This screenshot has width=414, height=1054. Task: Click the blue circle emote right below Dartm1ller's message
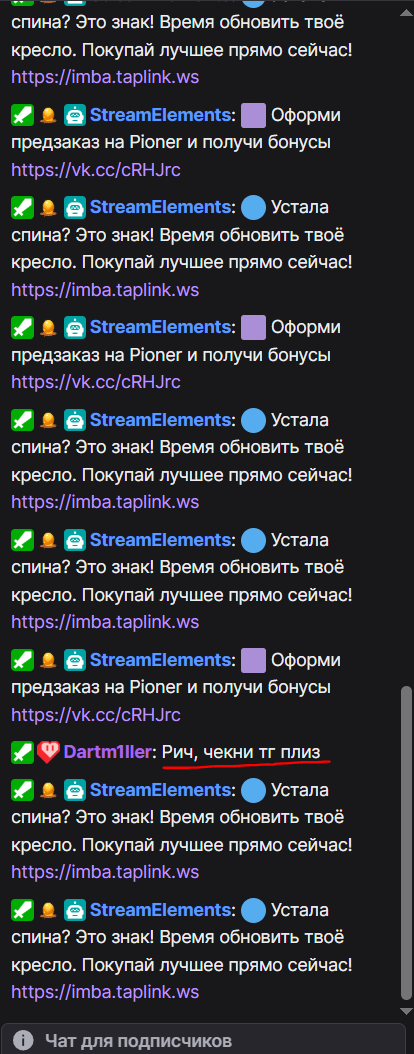point(253,790)
